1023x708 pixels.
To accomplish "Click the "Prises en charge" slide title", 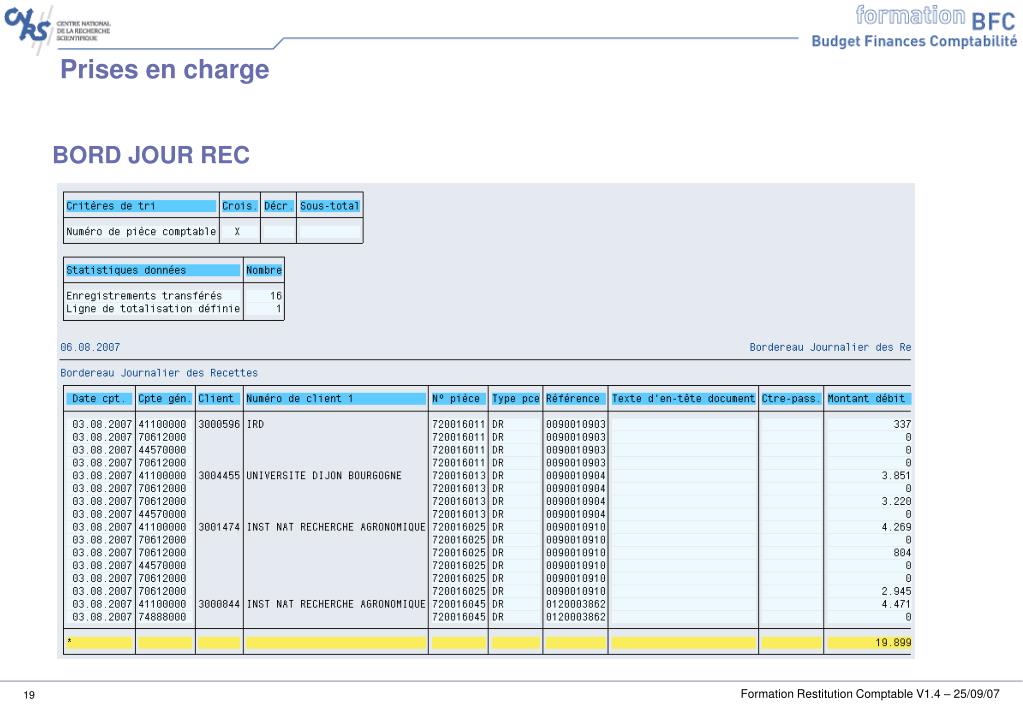I will [164, 69].
